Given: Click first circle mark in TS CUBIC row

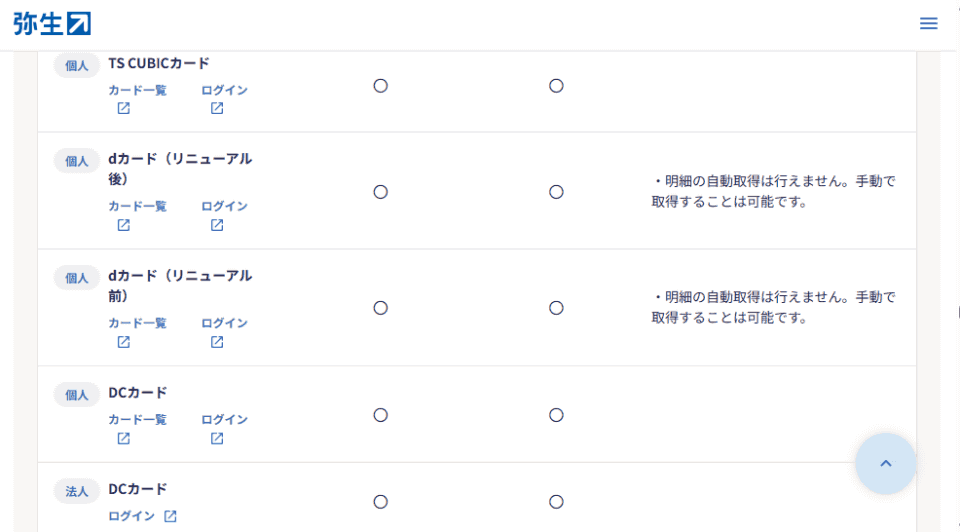Looking at the screenshot, I should 380,86.
